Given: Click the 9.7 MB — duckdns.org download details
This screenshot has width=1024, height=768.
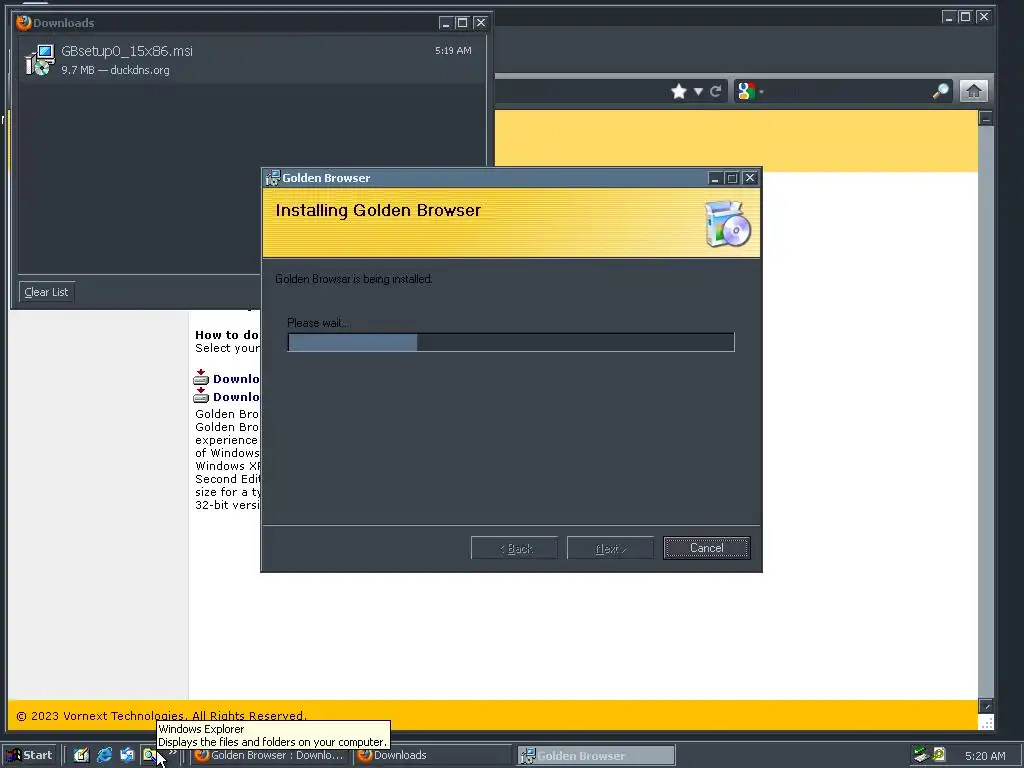Looking at the screenshot, I should tap(115, 70).
